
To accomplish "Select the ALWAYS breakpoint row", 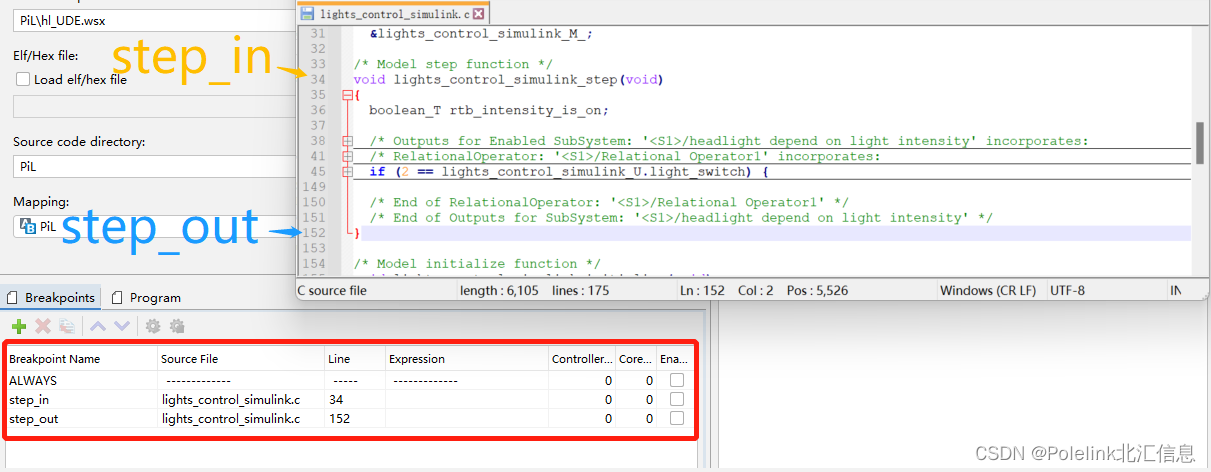I will coord(349,380).
